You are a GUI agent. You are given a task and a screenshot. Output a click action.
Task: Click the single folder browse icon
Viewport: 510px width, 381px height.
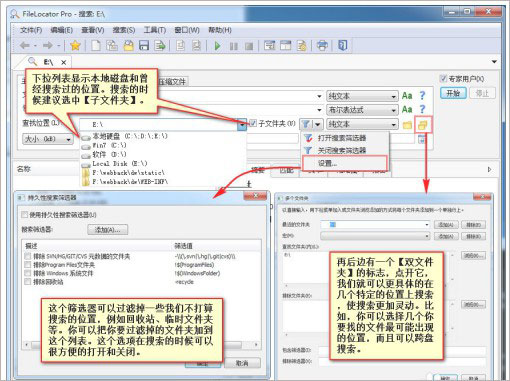(x=407, y=125)
